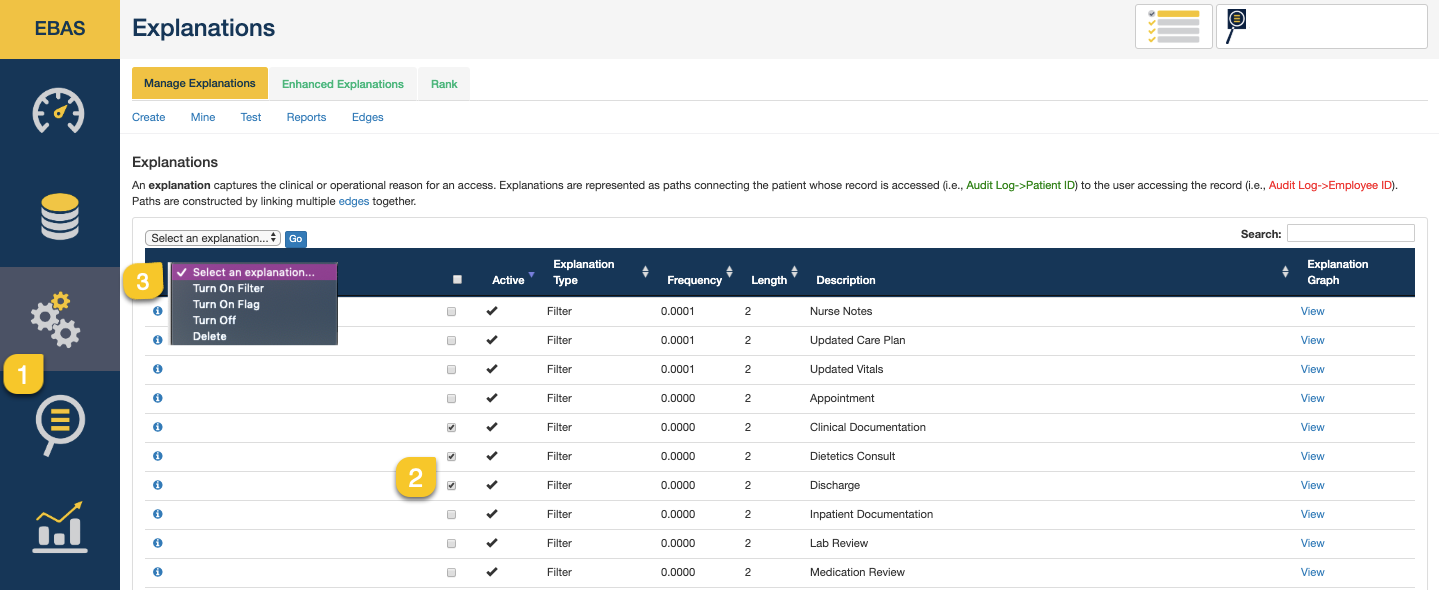Image resolution: width=1439 pixels, height=590 pixels.
Task: Open the magnifier list sidebar icon
Action: click(x=59, y=425)
